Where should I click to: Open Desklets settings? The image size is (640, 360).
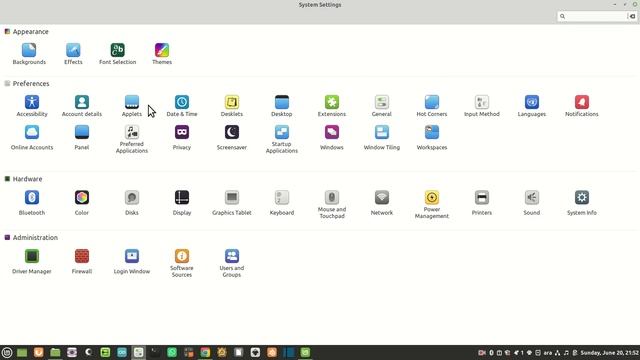click(x=232, y=106)
